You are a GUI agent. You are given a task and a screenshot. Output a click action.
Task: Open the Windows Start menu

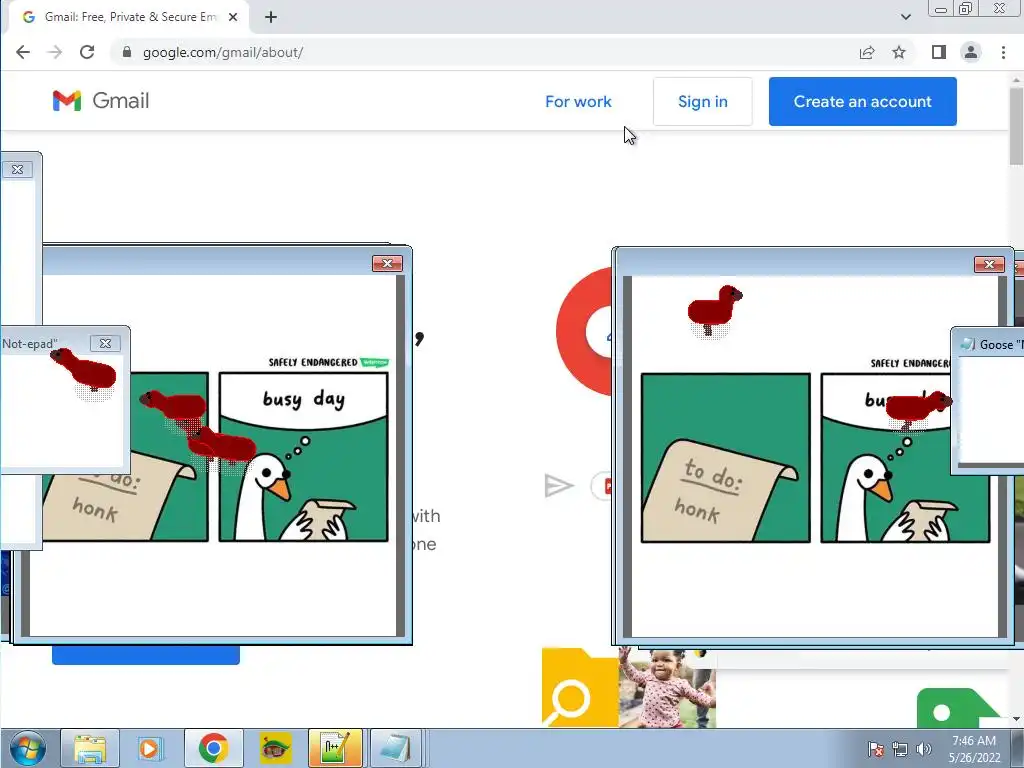coord(27,748)
